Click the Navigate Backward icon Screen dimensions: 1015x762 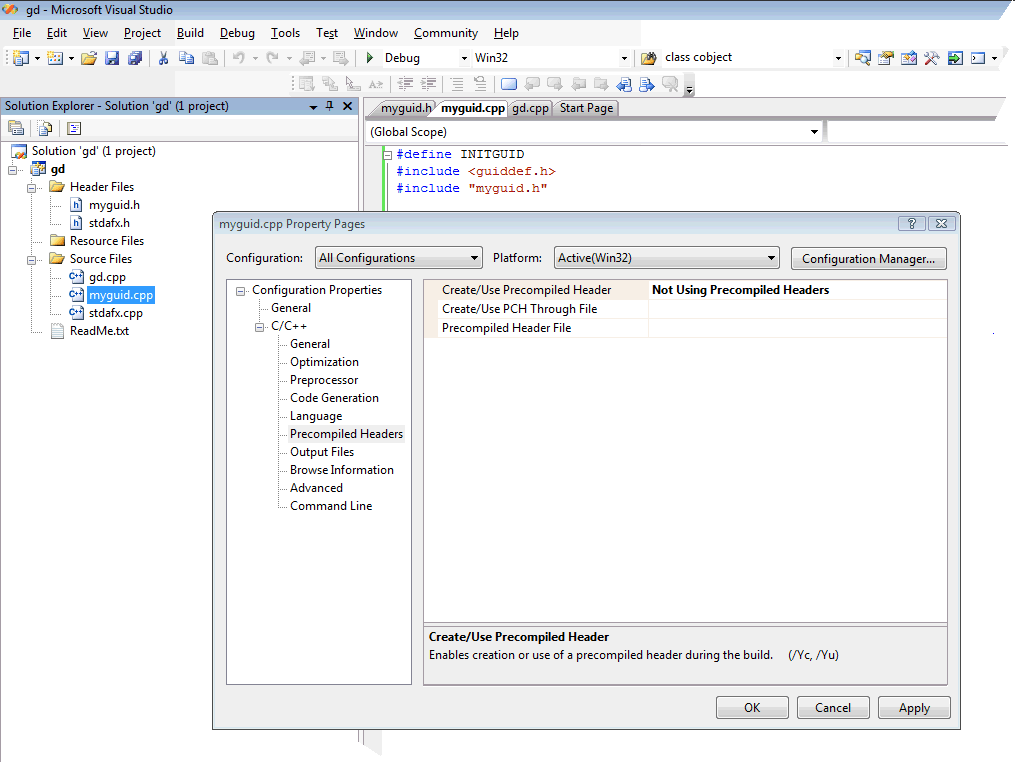point(307,58)
